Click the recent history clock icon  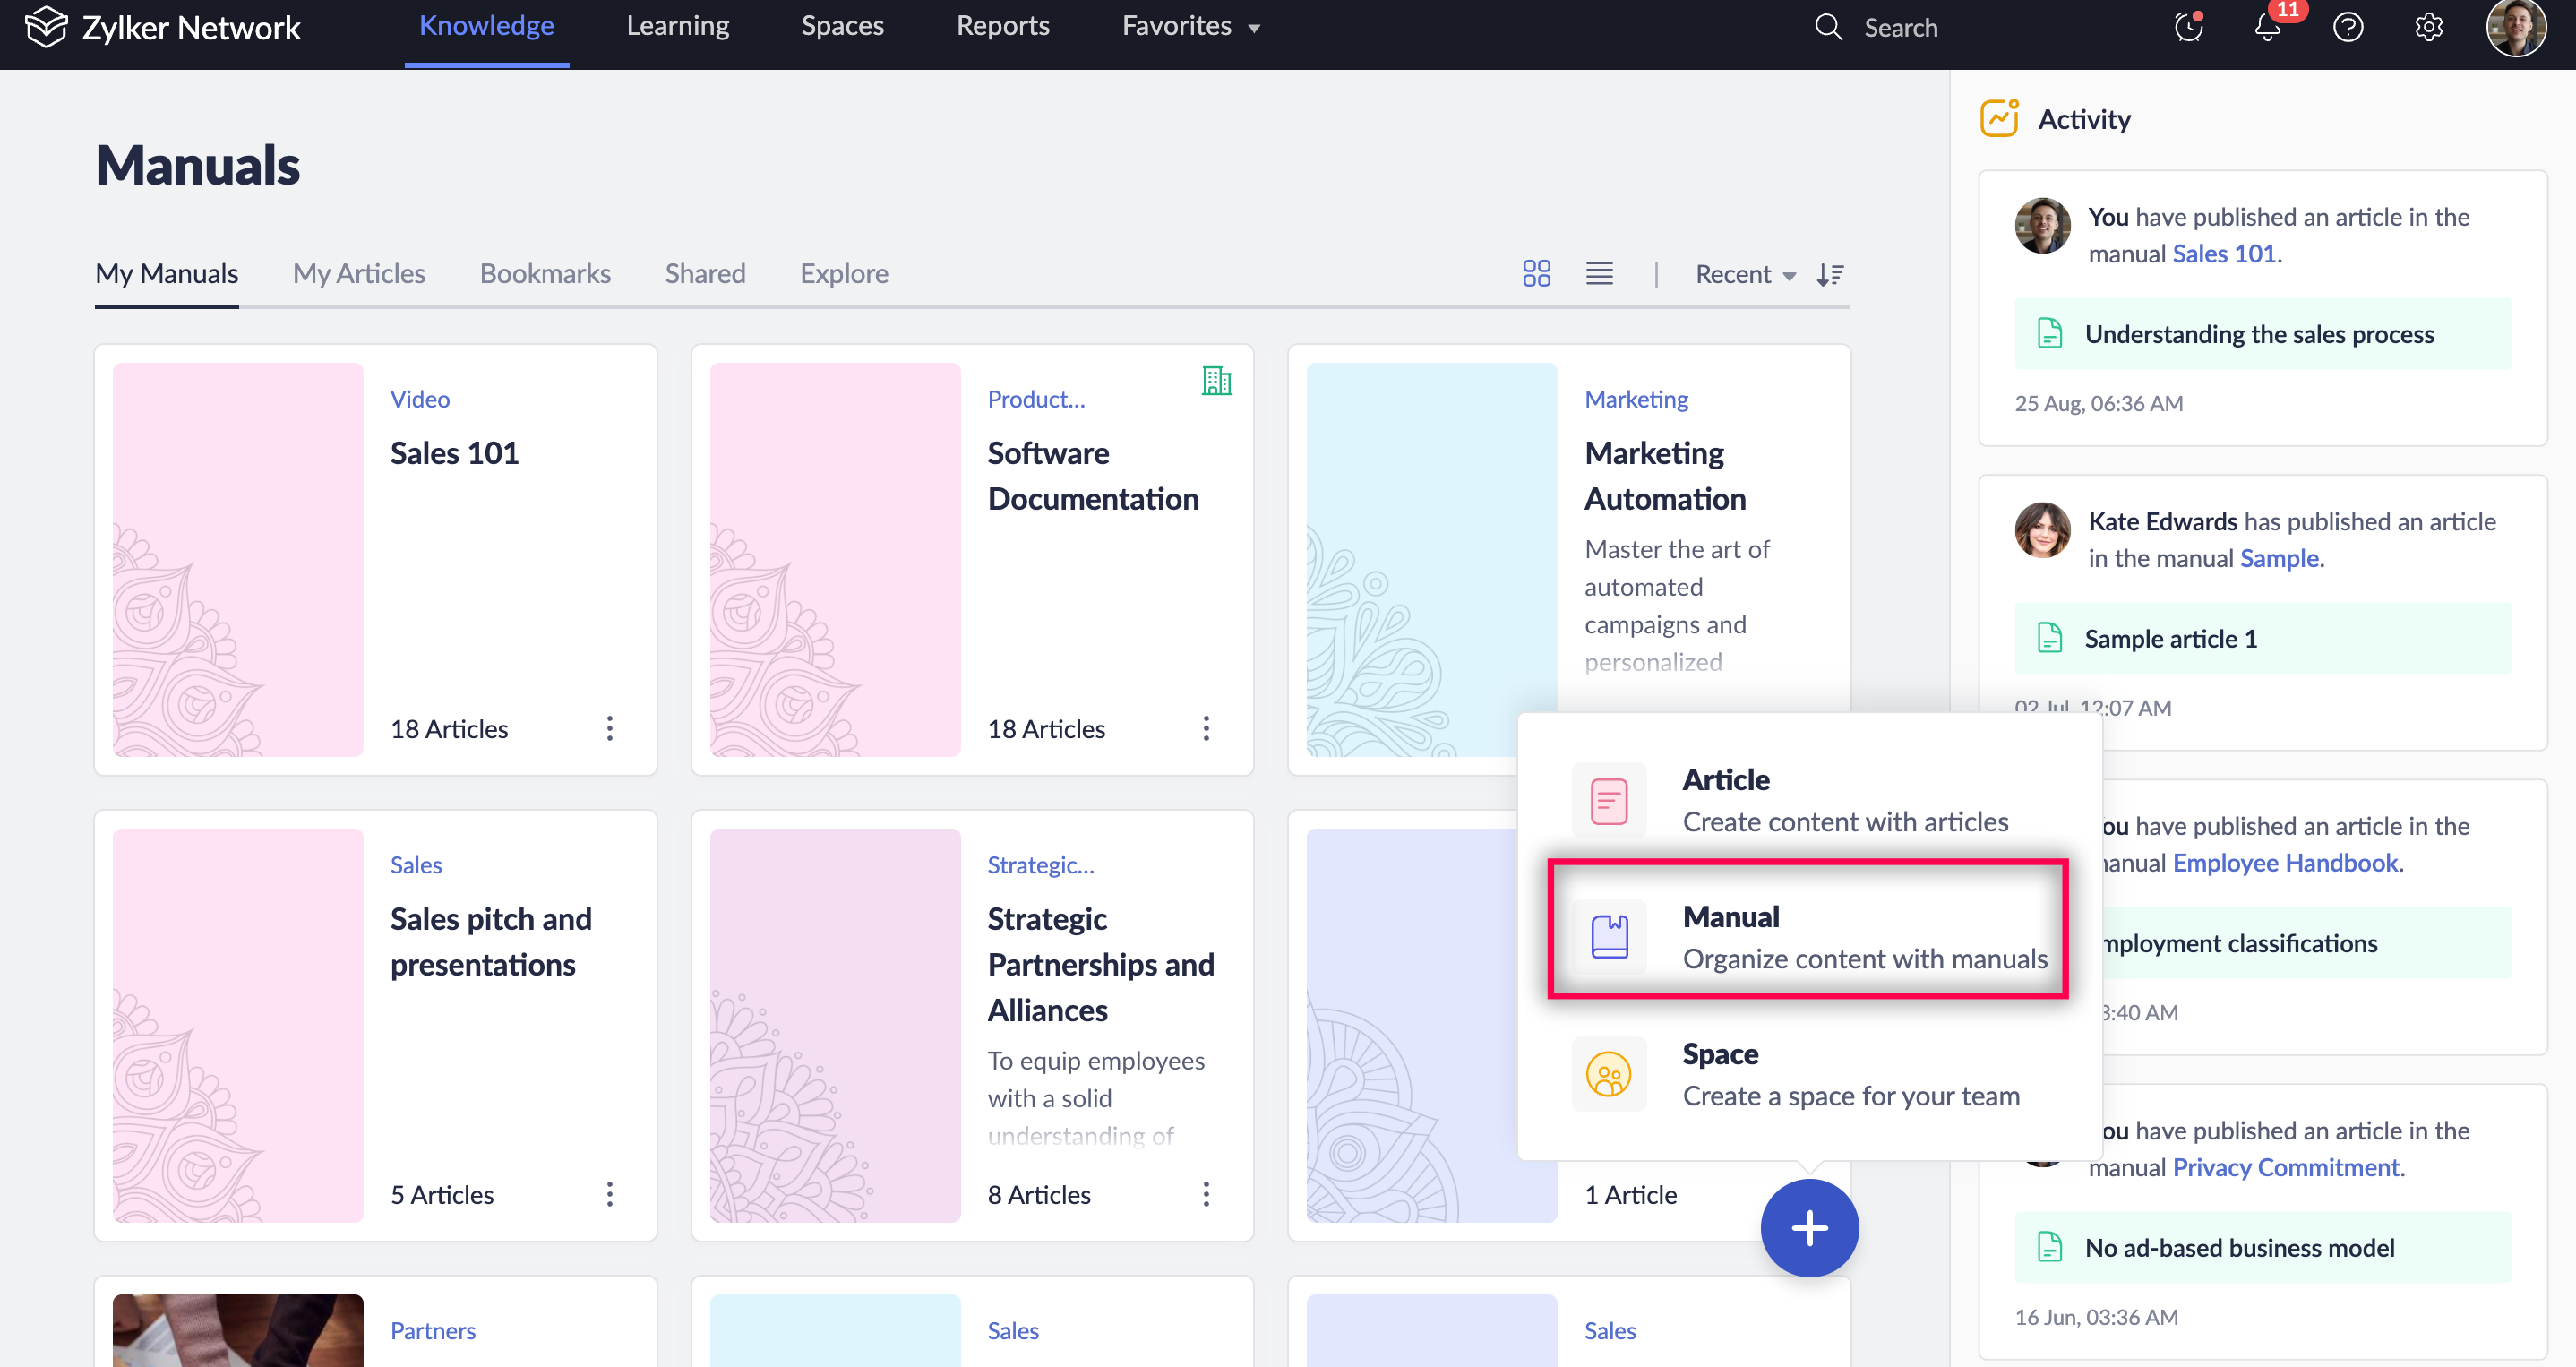pos(2188,27)
